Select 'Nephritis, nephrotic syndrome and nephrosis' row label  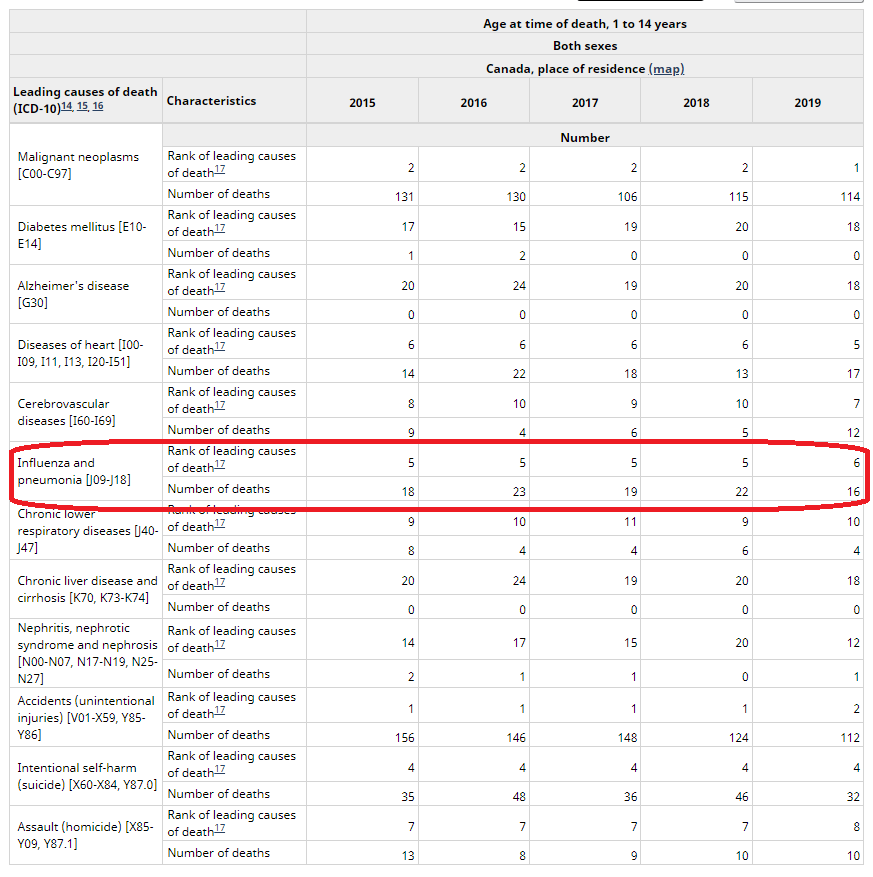87,653
